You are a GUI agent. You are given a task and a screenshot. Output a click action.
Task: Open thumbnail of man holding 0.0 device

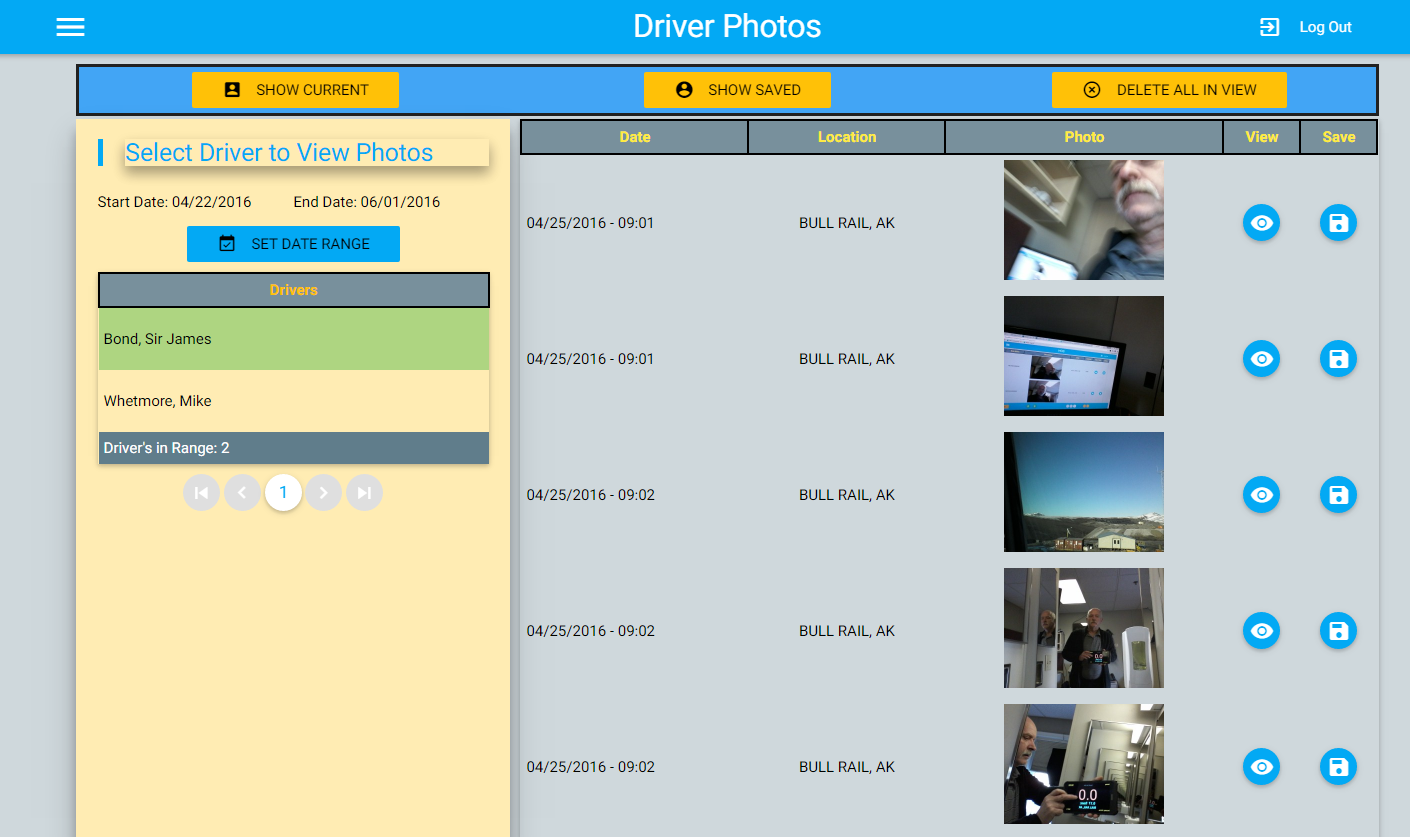1084,764
